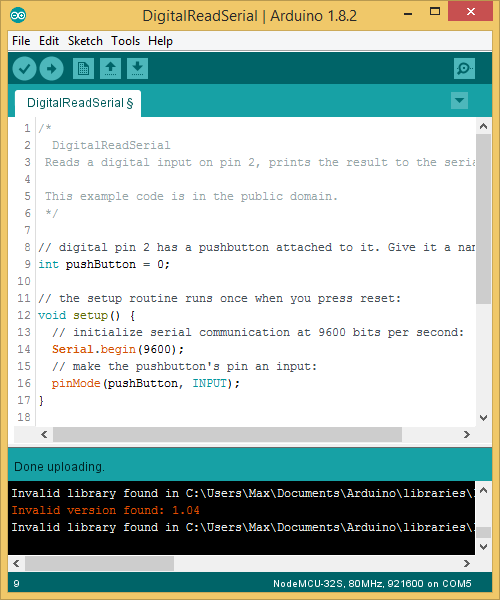Viewport: 500px width, 600px height.
Task: Open the Sketch menu
Action: pyautogui.click(x=85, y=41)
